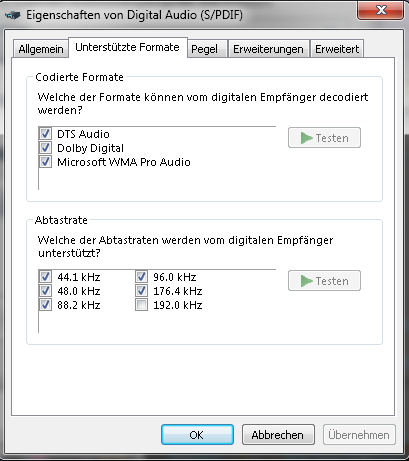Click the speaker icon in title bar
Viewport: 409px width, 461px height.
[13, 15]
